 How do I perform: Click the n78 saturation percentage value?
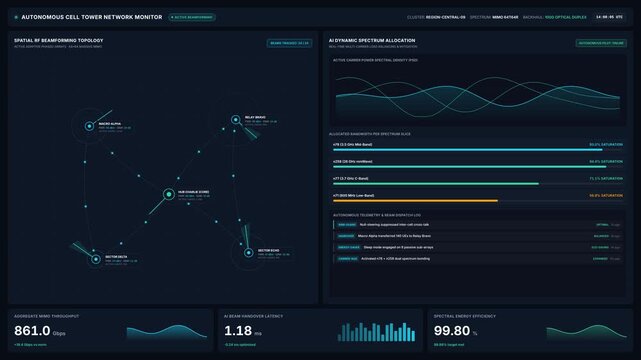click(x=606, y=145)
